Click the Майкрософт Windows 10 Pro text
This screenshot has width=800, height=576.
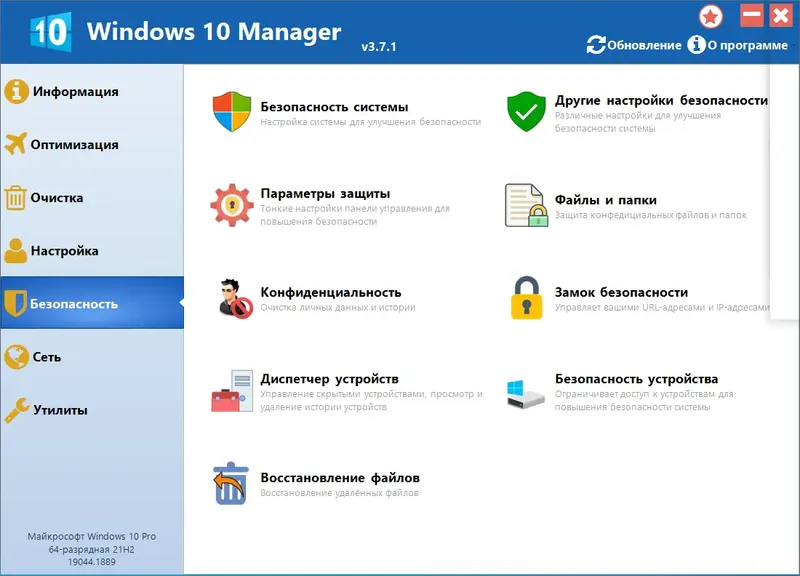tap(92, 536)
